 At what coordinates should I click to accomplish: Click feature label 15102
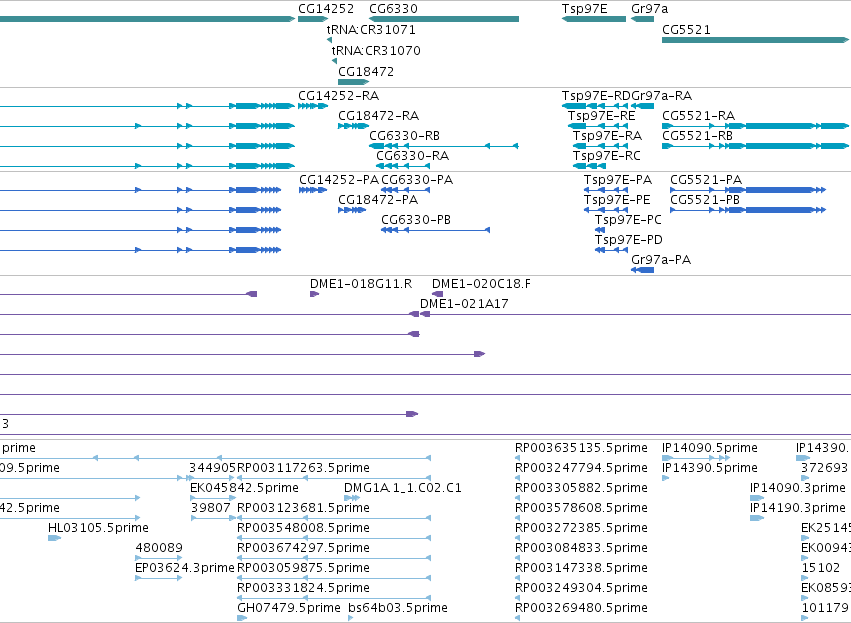tap(821, 568)
